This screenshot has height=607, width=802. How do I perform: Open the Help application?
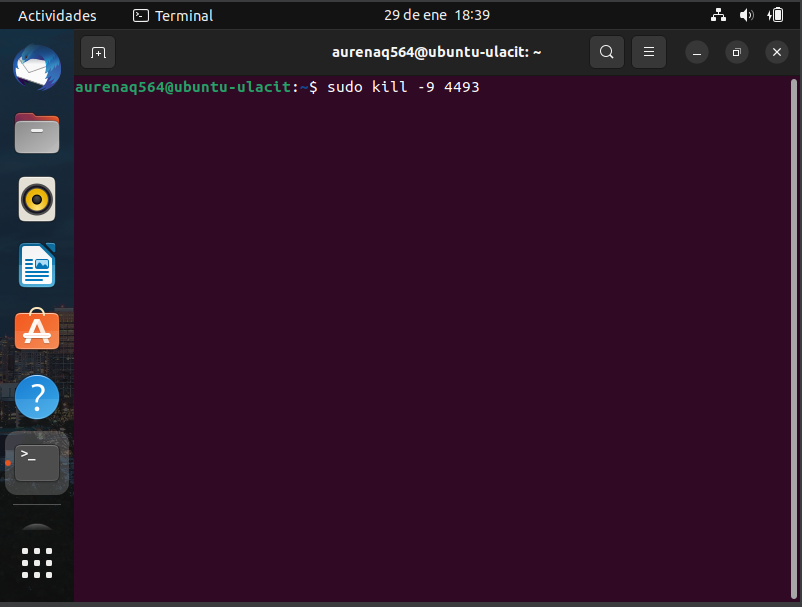click(37, 396)
